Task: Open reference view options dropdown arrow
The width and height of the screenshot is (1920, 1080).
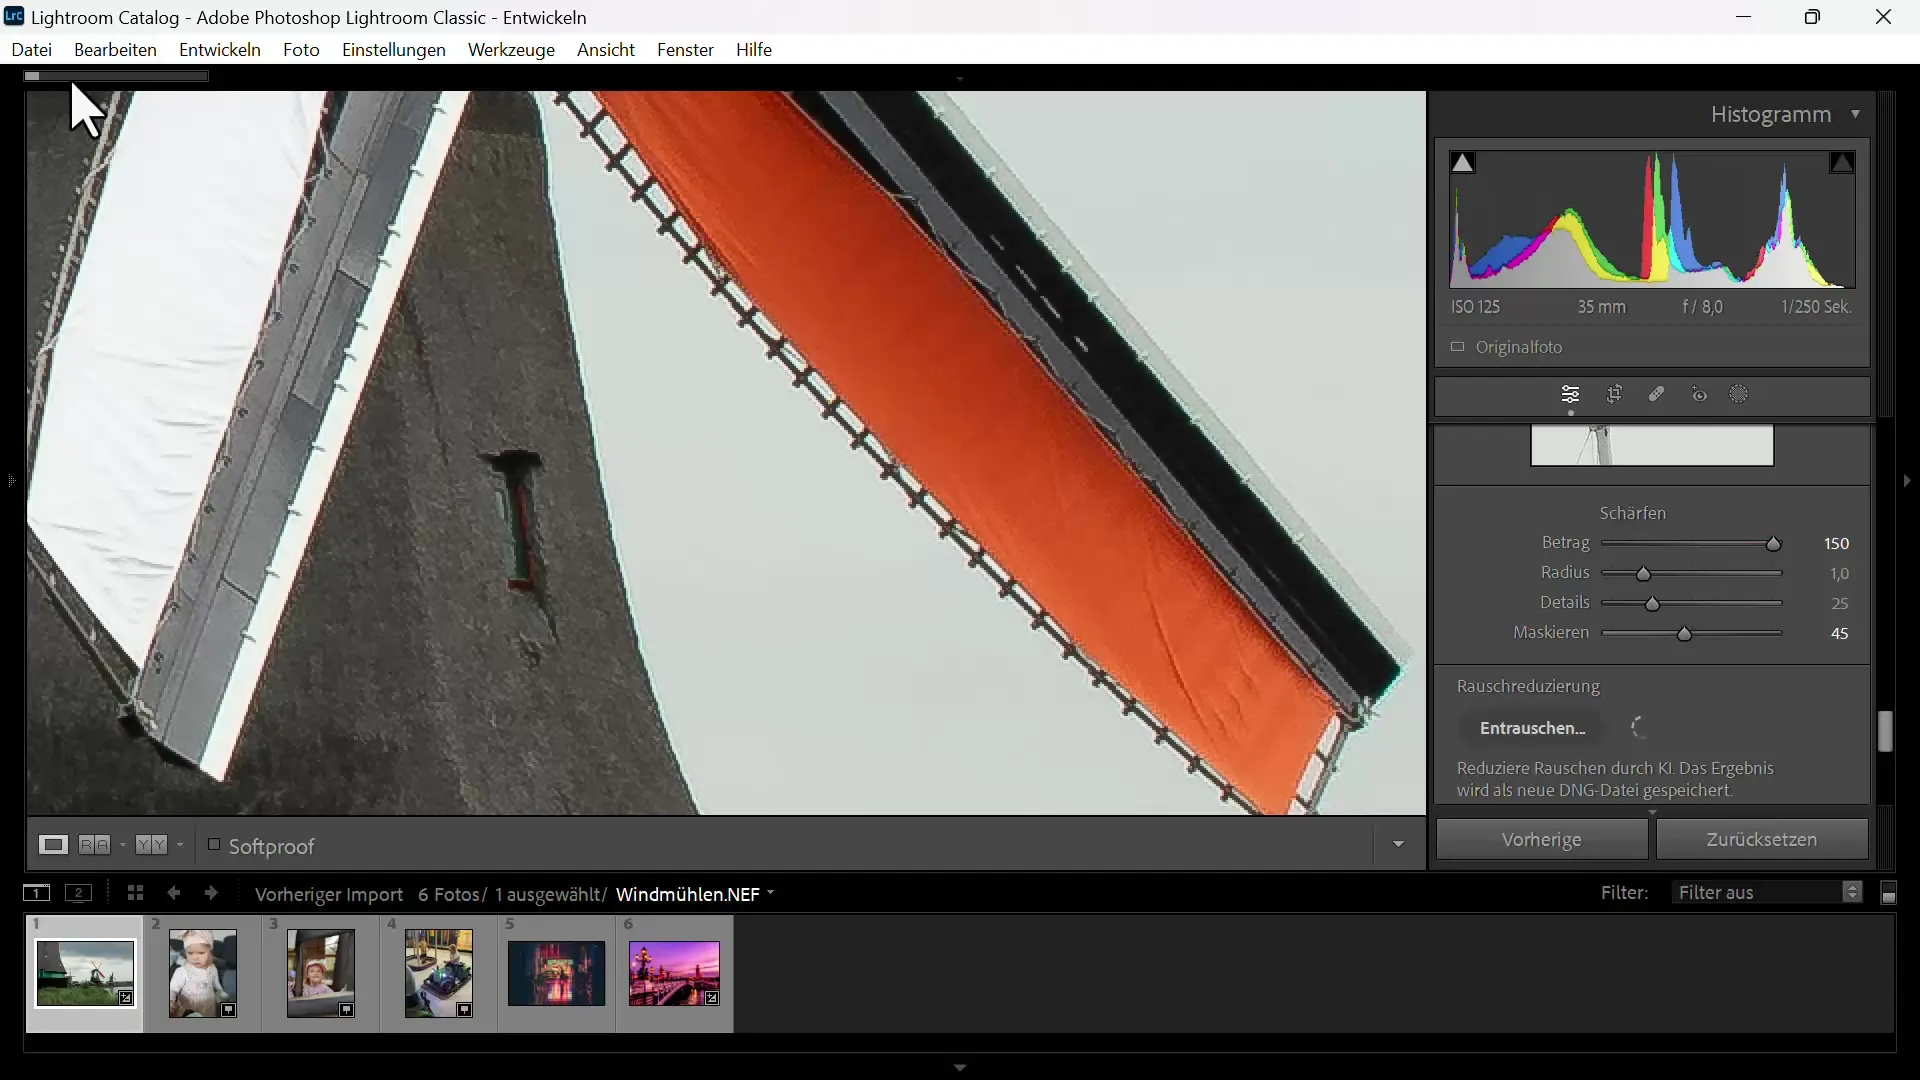Action: coord(180,846)
